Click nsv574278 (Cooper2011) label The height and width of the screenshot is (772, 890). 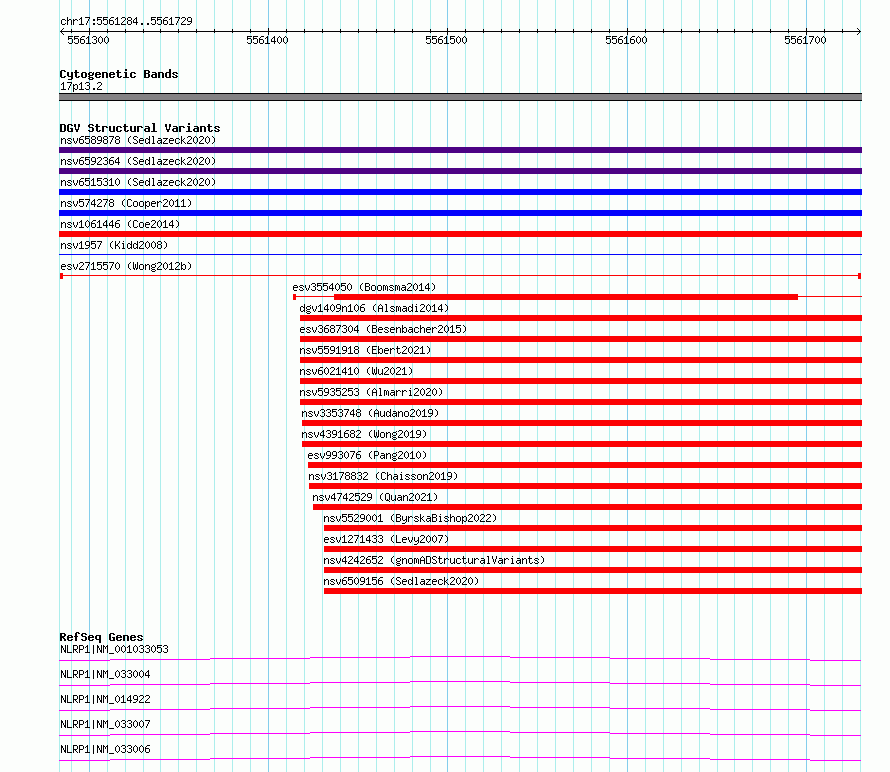(x=126, y=203)
